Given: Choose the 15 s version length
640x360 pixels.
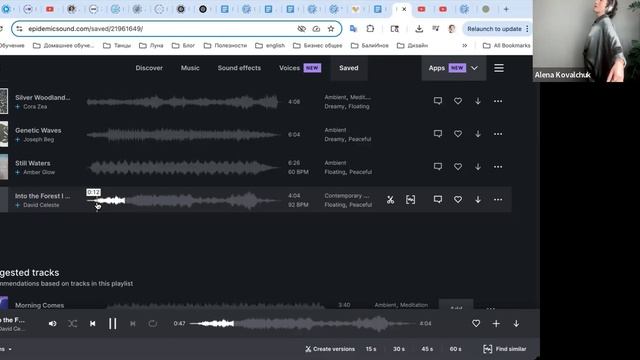Looking at the screenshot, I should coord(371,349).
